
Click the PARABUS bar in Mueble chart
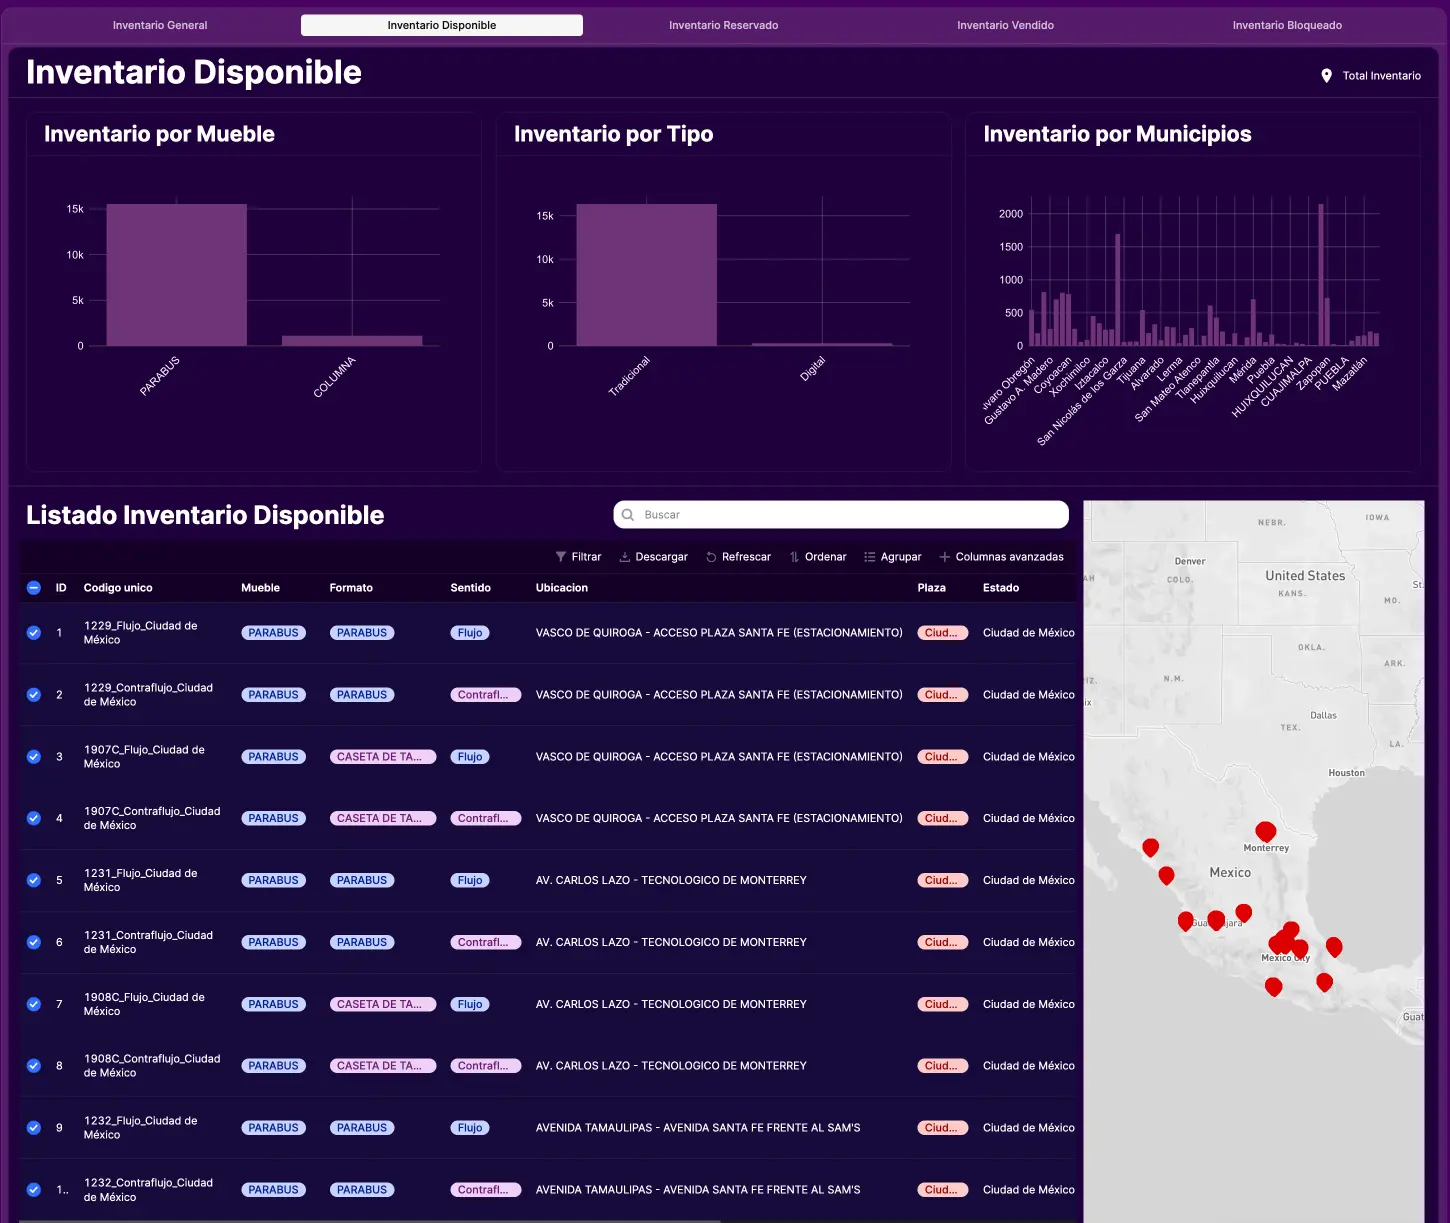click(x=176, y=275)
